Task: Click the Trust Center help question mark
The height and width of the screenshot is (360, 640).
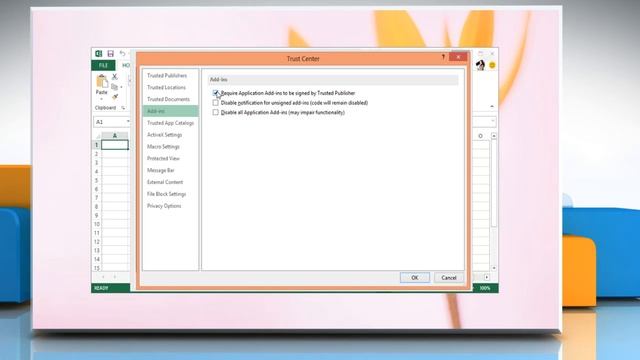Action: [x=443, y=57]
